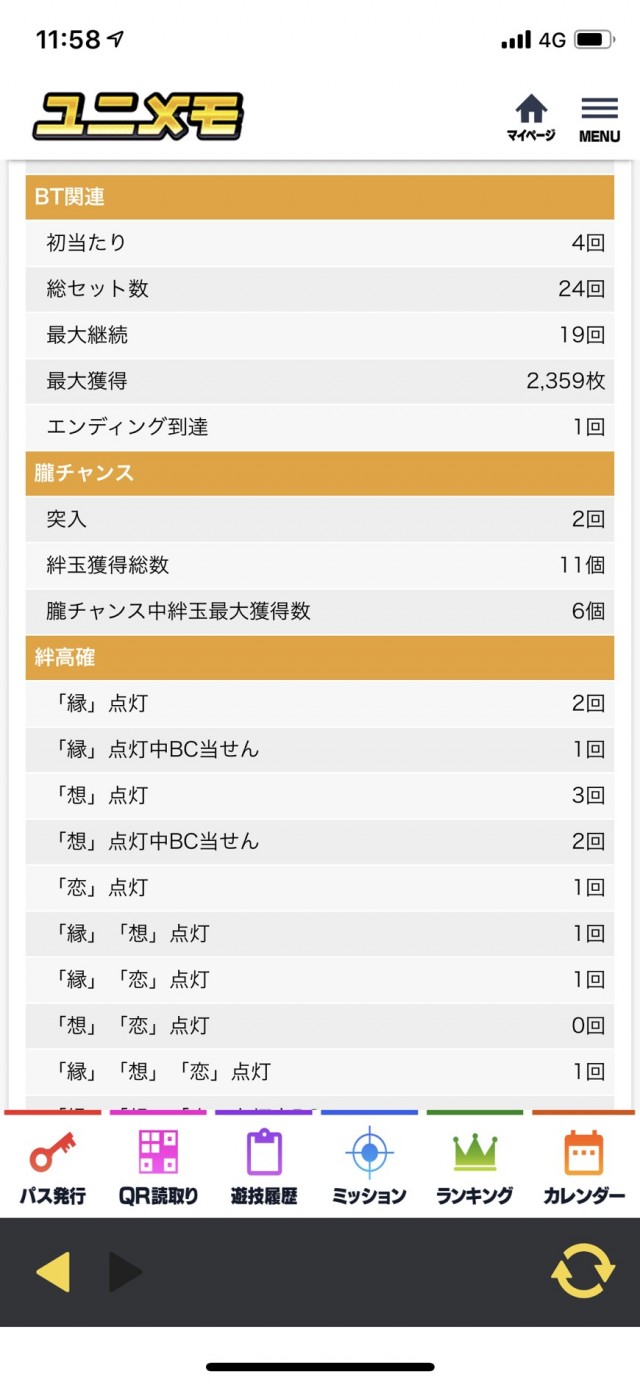Screen dimensions: 640x1385
Task: Tap the 絆高確 section header
Action: coord(320,657)
